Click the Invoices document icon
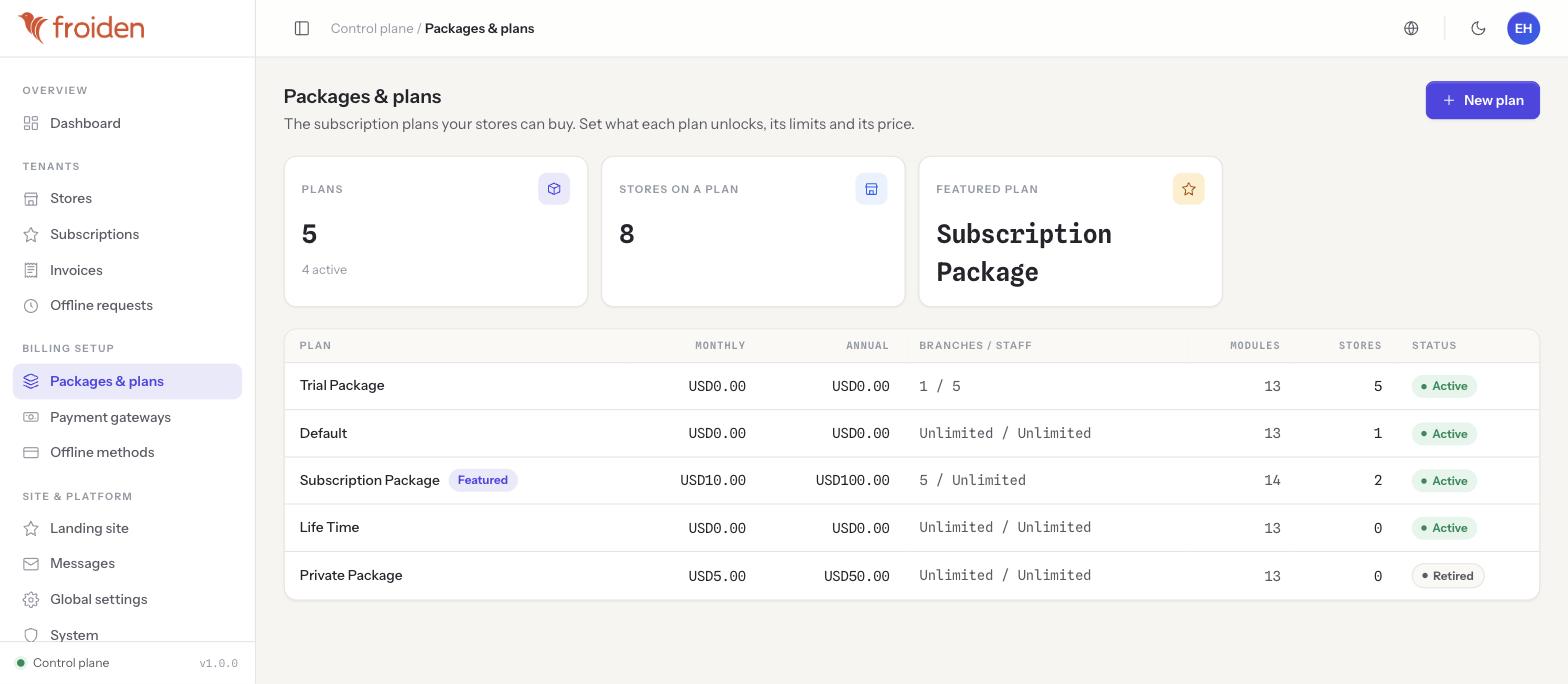This screenshot has width=1568, height=684. point(31,270)
